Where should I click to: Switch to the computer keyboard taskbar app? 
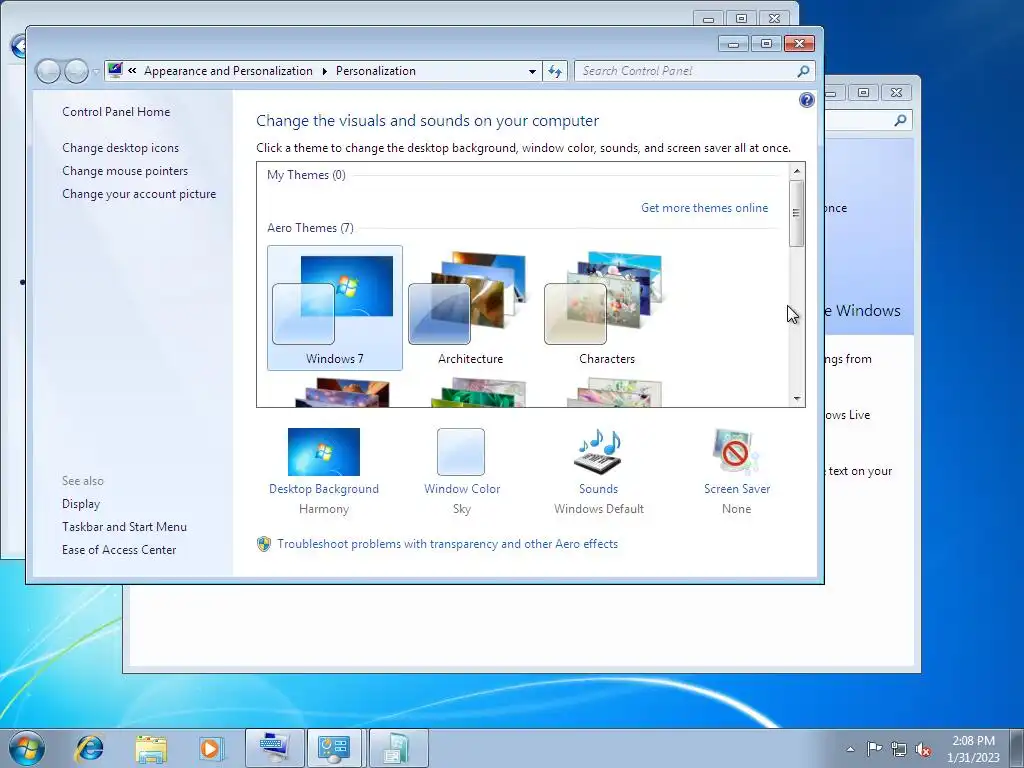pyautogui.click(x=274, y=748)
